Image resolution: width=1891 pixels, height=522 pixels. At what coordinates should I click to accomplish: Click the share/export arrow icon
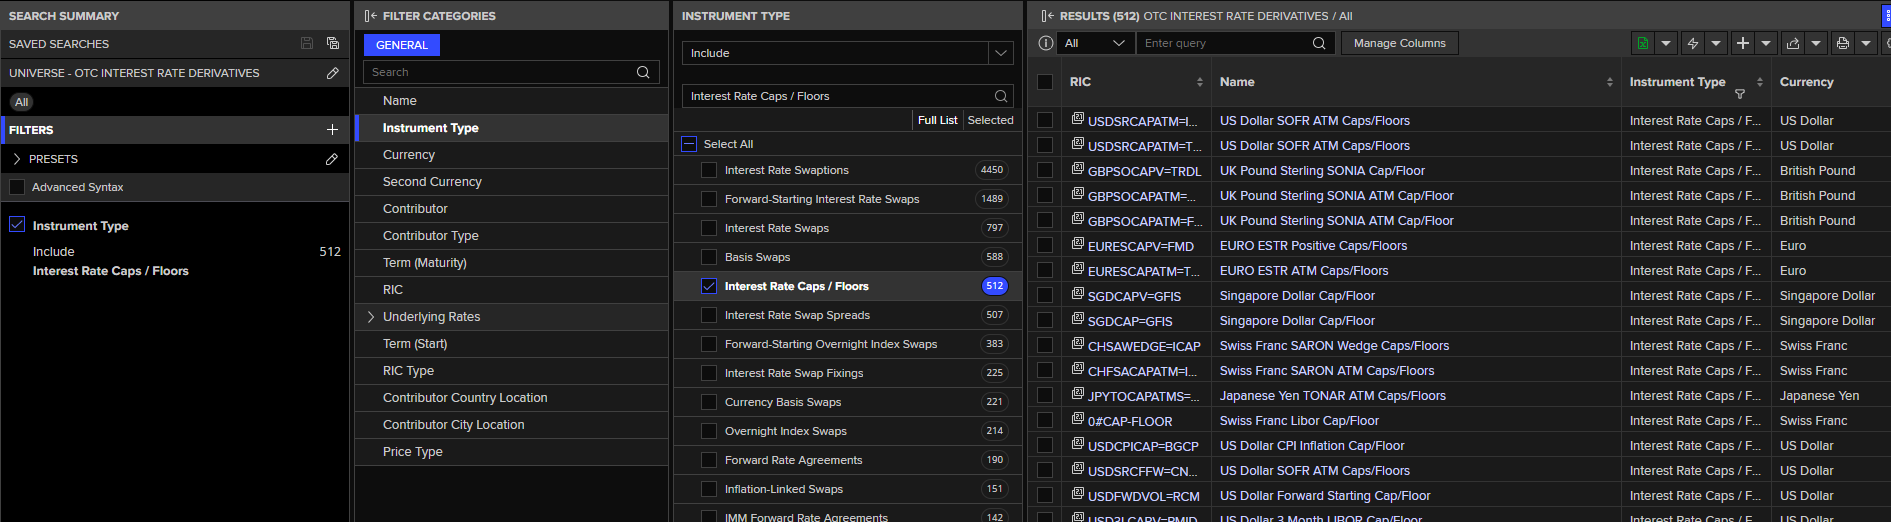1792,43
